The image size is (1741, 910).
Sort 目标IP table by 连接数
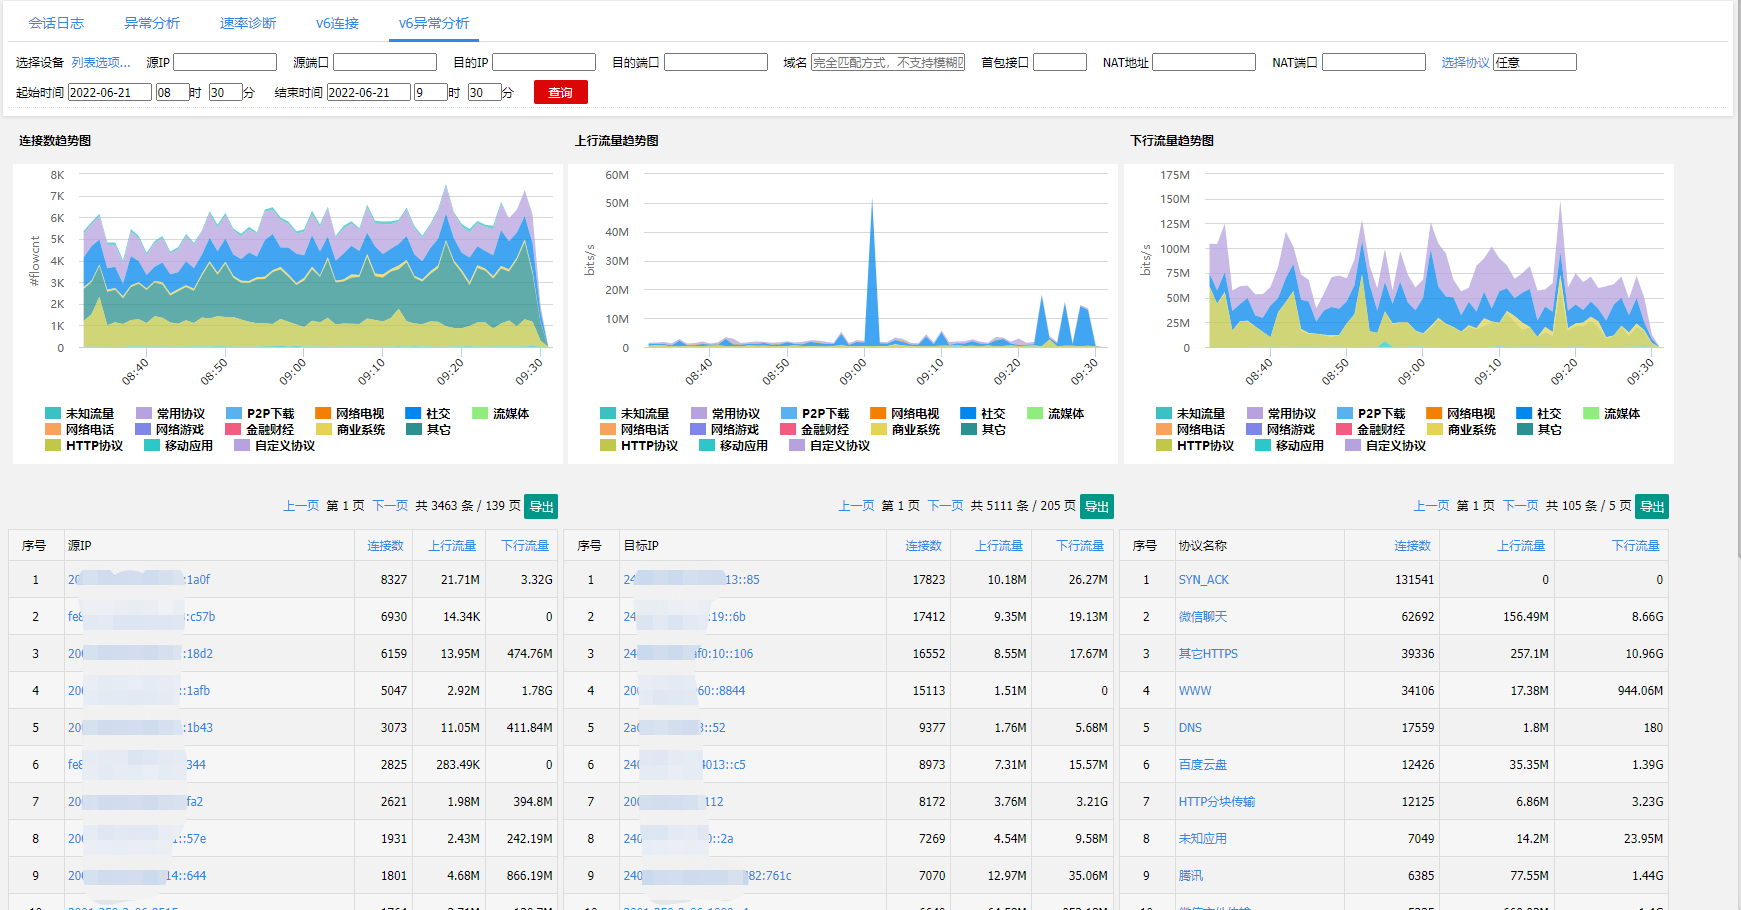[x=923, y=545]
